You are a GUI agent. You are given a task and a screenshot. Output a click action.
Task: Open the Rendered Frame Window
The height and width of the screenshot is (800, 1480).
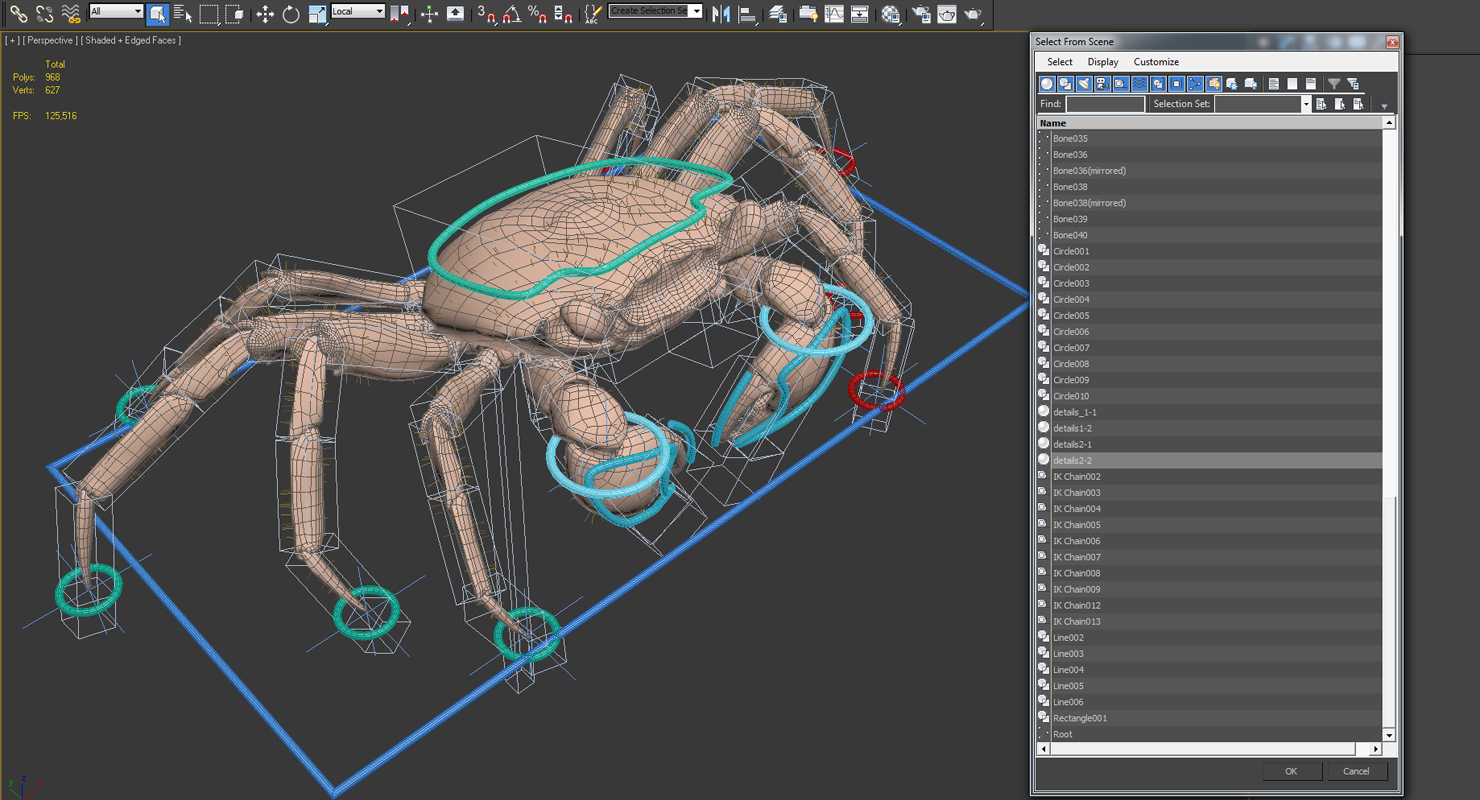(x=947, y=14)
